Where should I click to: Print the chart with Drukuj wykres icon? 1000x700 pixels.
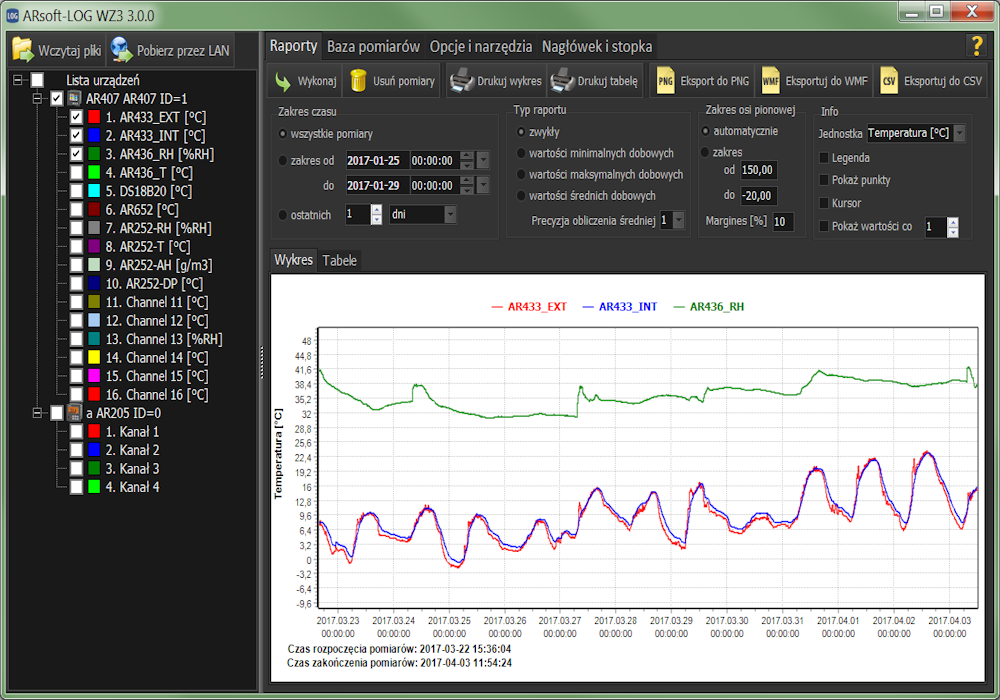[x=462, y=81]
